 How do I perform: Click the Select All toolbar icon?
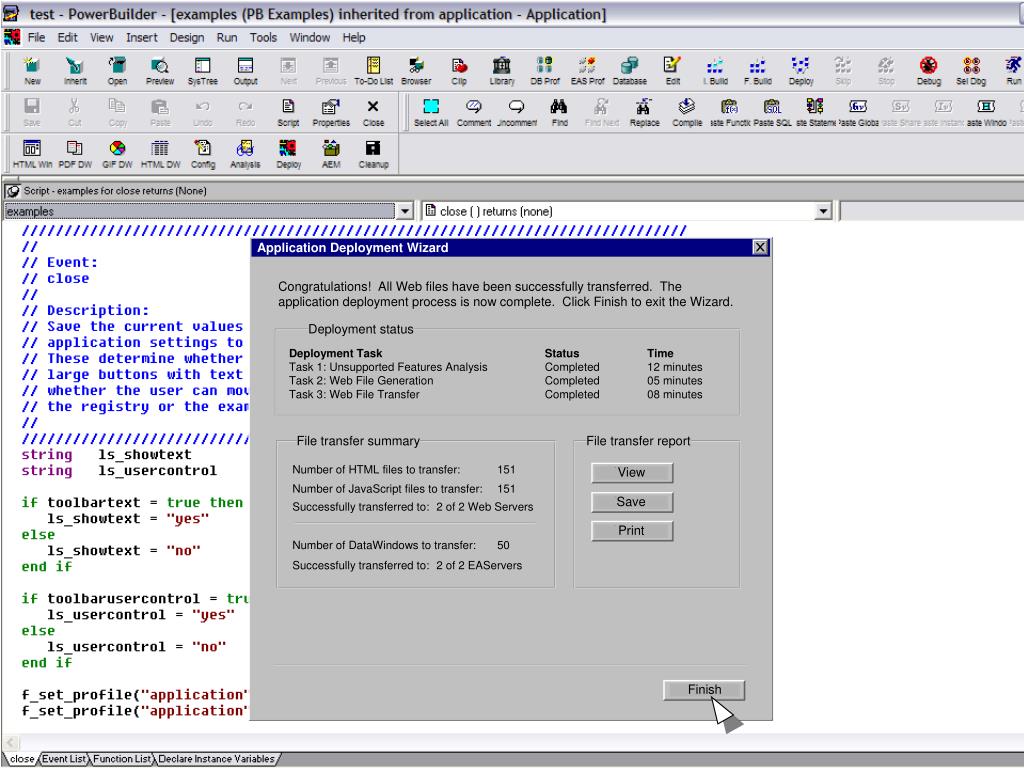(x=431, y=112)
